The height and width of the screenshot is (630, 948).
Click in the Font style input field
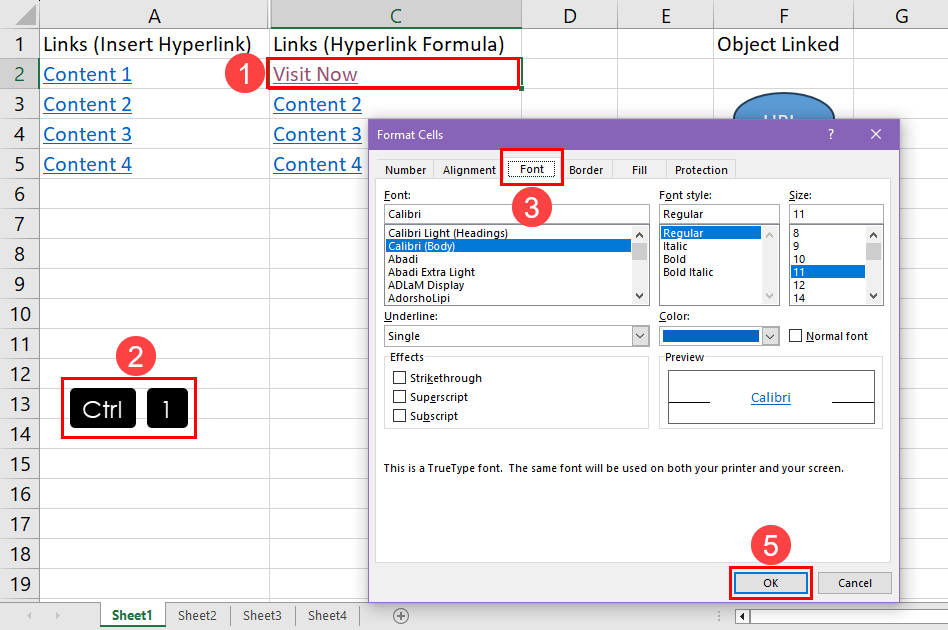(x=719, y=214)
